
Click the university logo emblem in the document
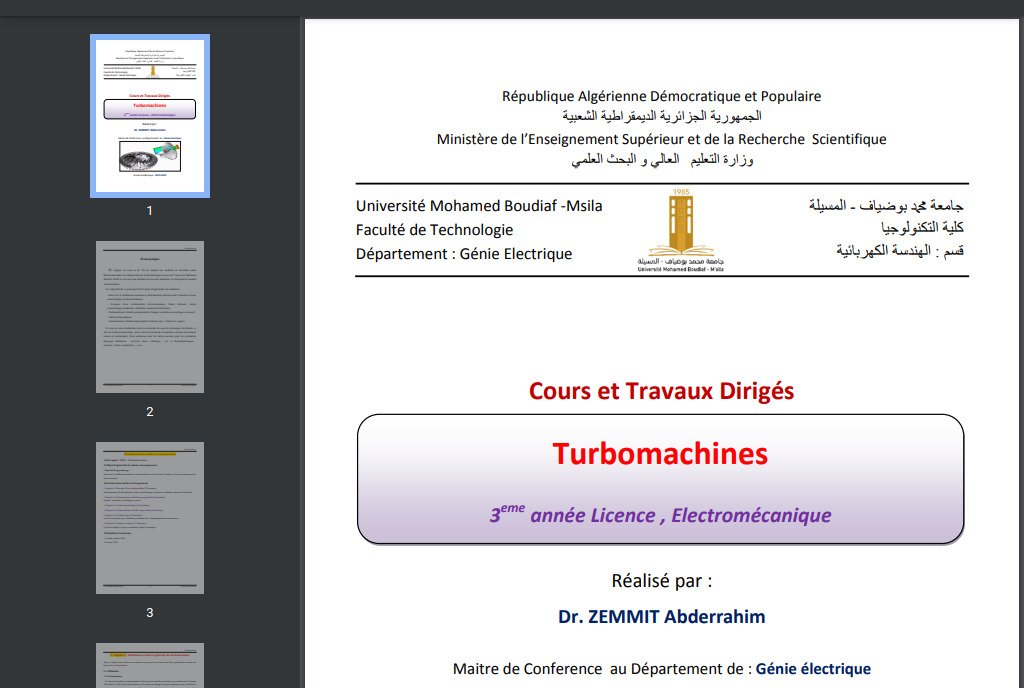tap(680, 230)
